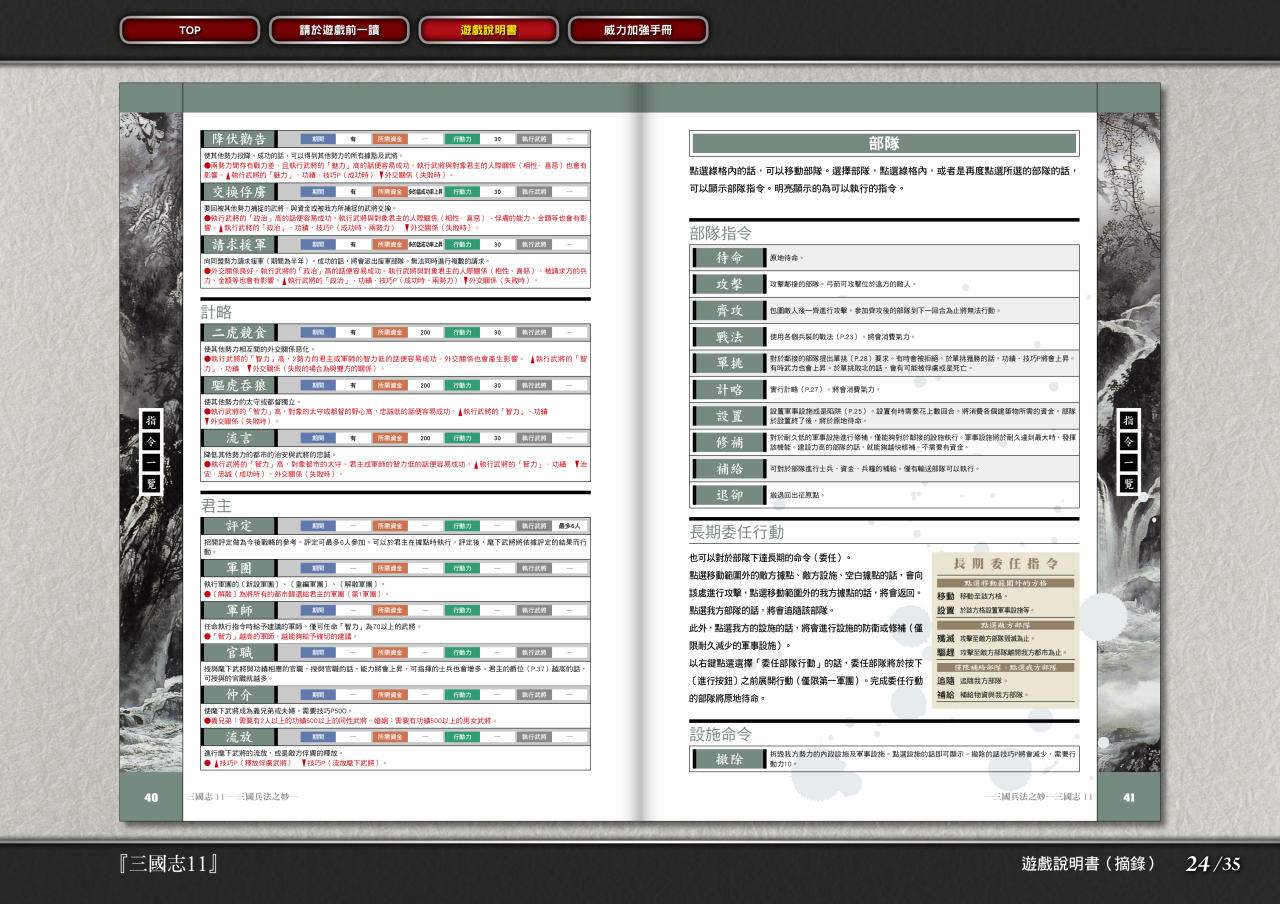Click the 評定 command label
This screenshot has height=904, width=1280.
240,525
